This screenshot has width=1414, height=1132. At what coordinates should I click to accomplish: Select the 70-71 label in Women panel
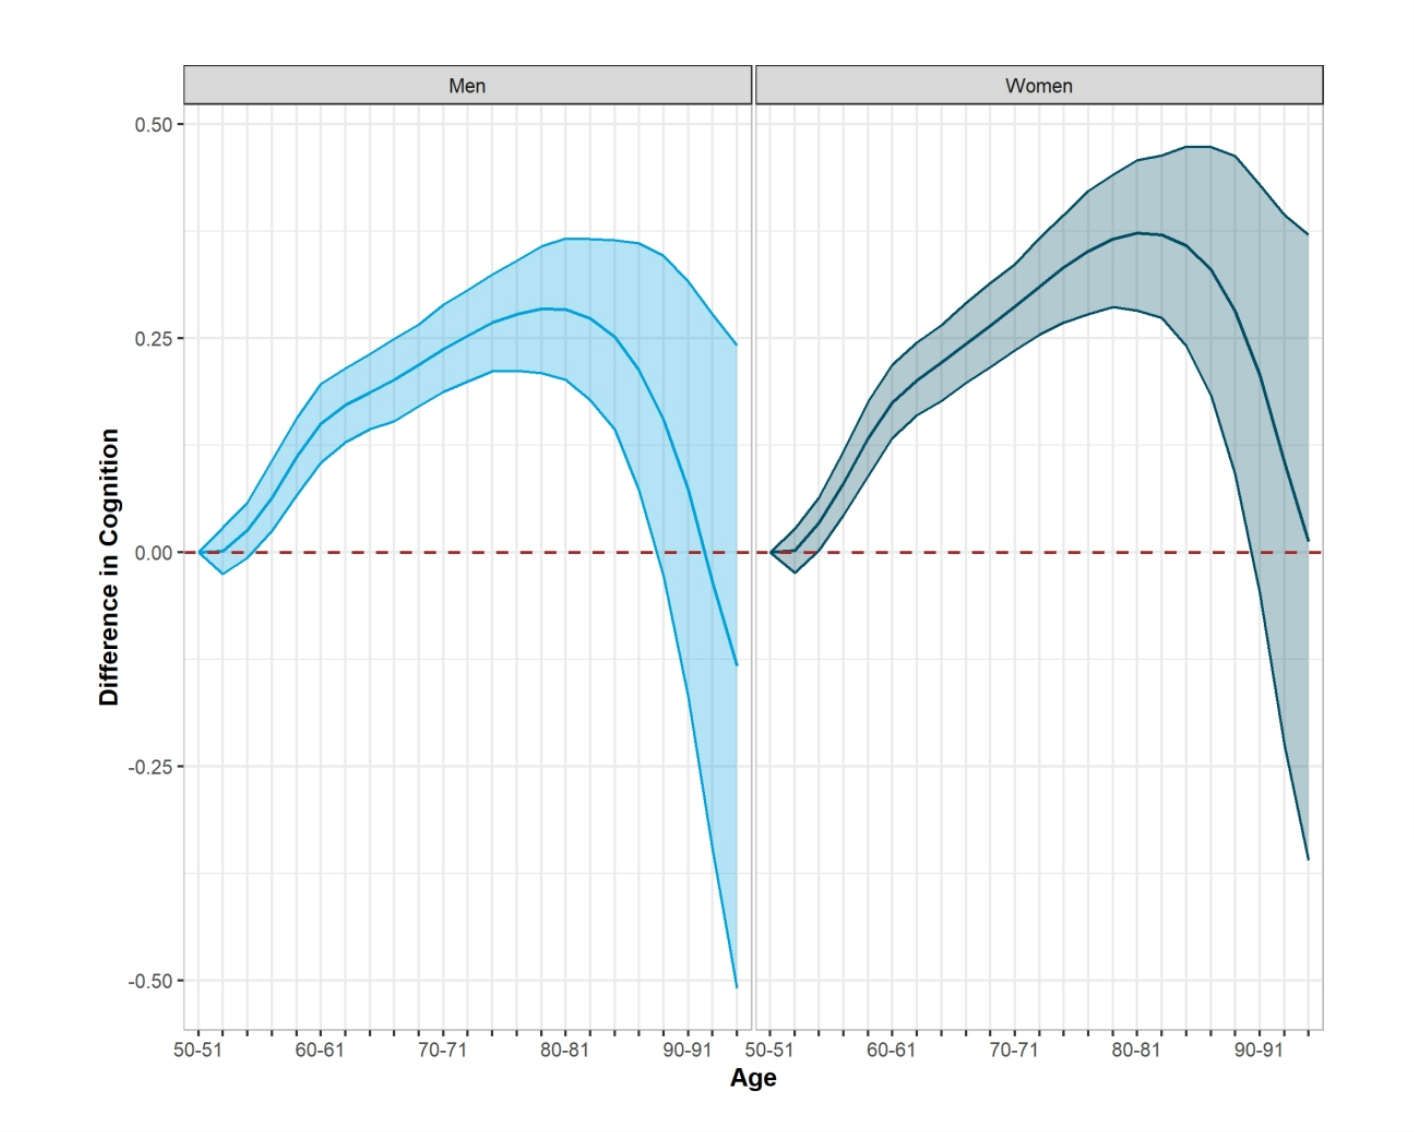(x=1014, y=1050)
